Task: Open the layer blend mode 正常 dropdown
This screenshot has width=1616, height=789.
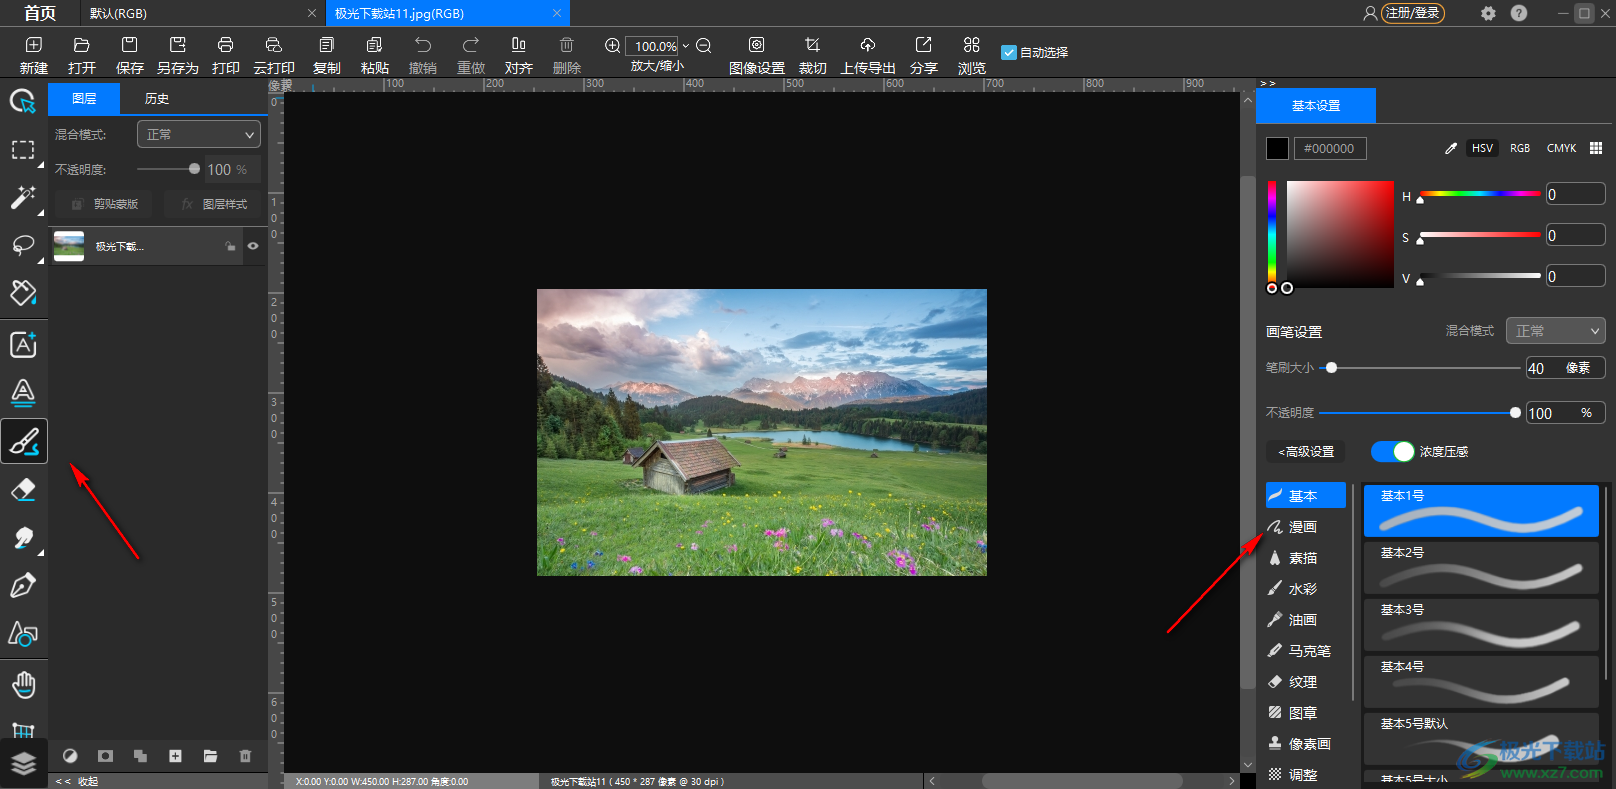Action: (x=199, y=134)
